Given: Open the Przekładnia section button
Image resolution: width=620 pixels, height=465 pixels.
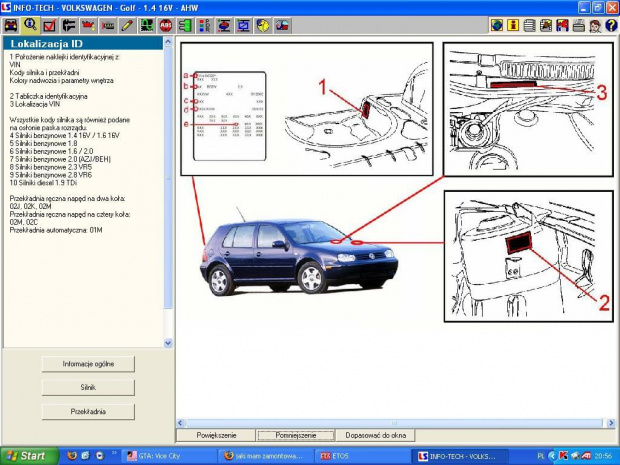Looking at the screenshot, I should tap(88, 412).
